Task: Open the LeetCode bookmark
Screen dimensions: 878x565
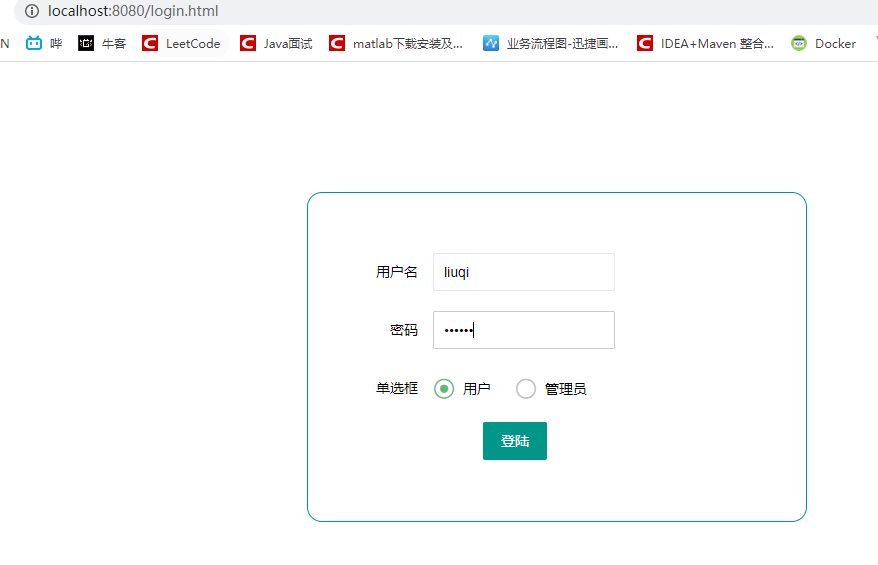Action: [182, 43]
